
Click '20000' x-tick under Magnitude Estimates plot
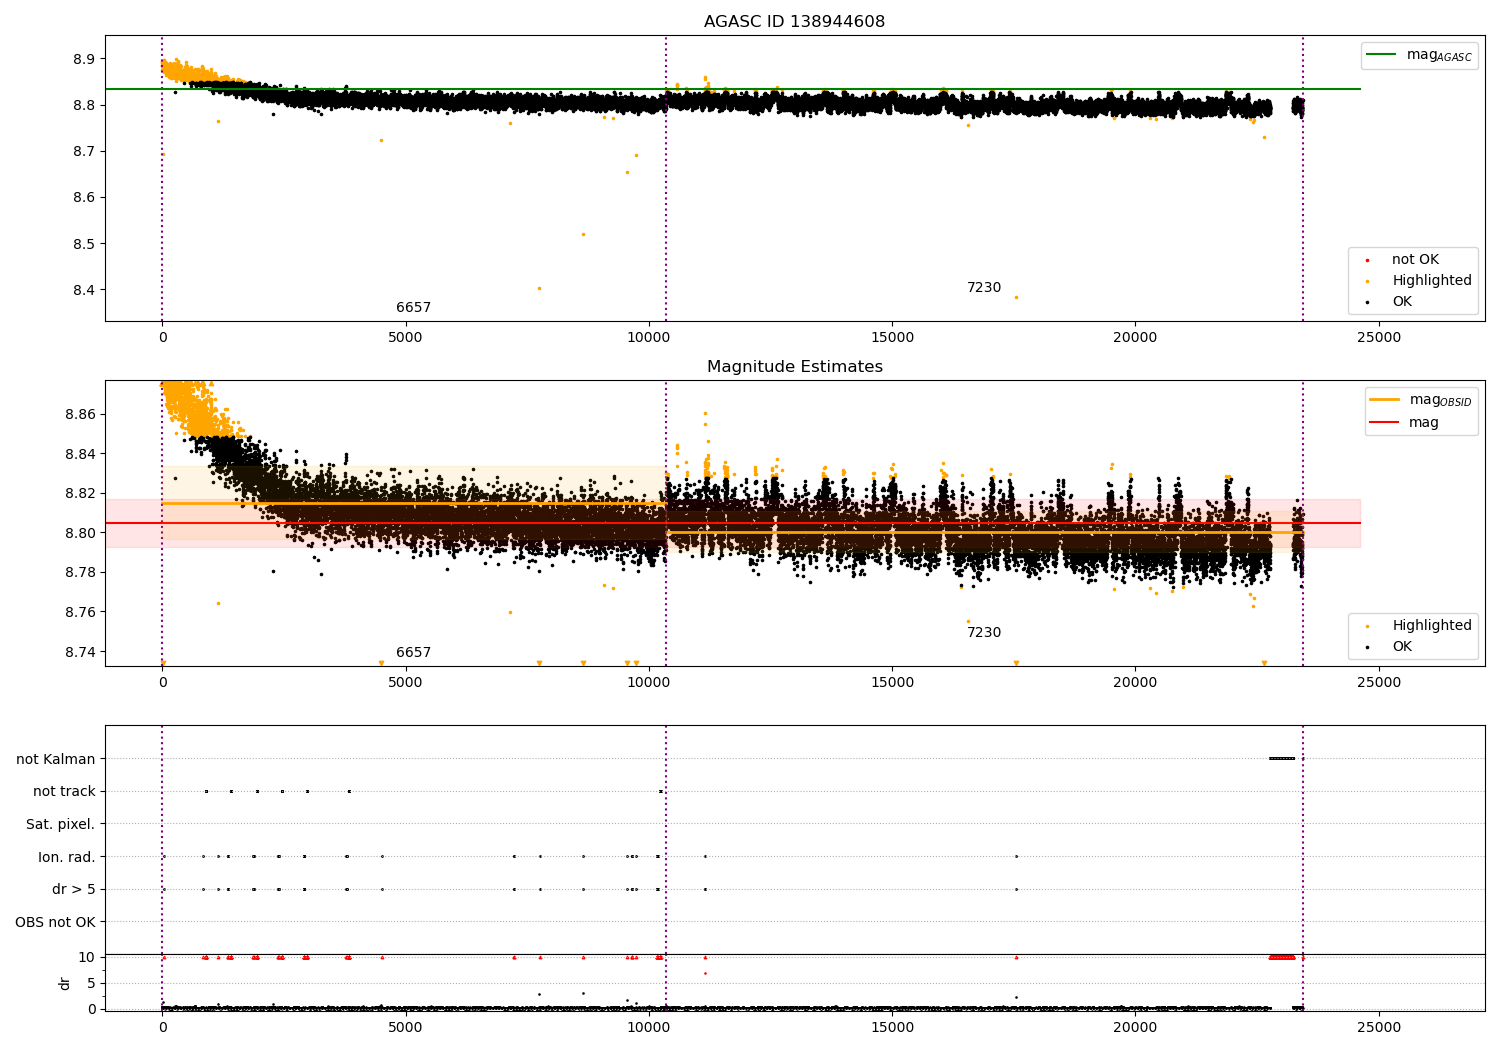[1135, 683]
